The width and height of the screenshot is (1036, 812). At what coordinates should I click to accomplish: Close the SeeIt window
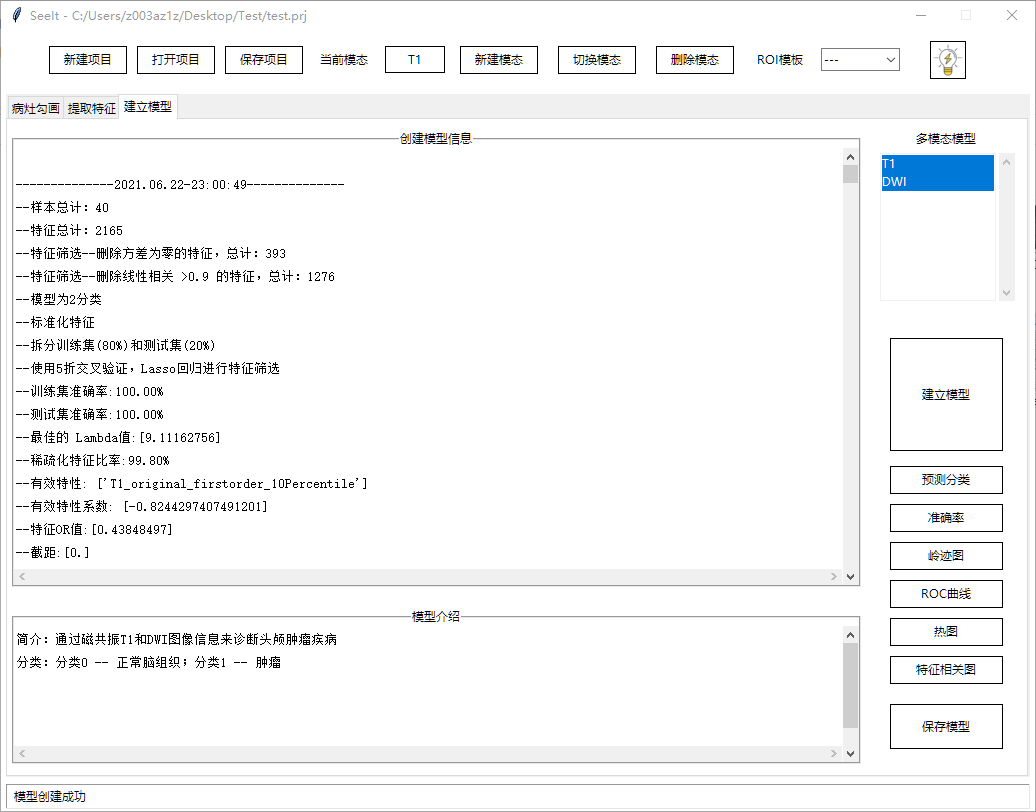tap(1012, 15)
